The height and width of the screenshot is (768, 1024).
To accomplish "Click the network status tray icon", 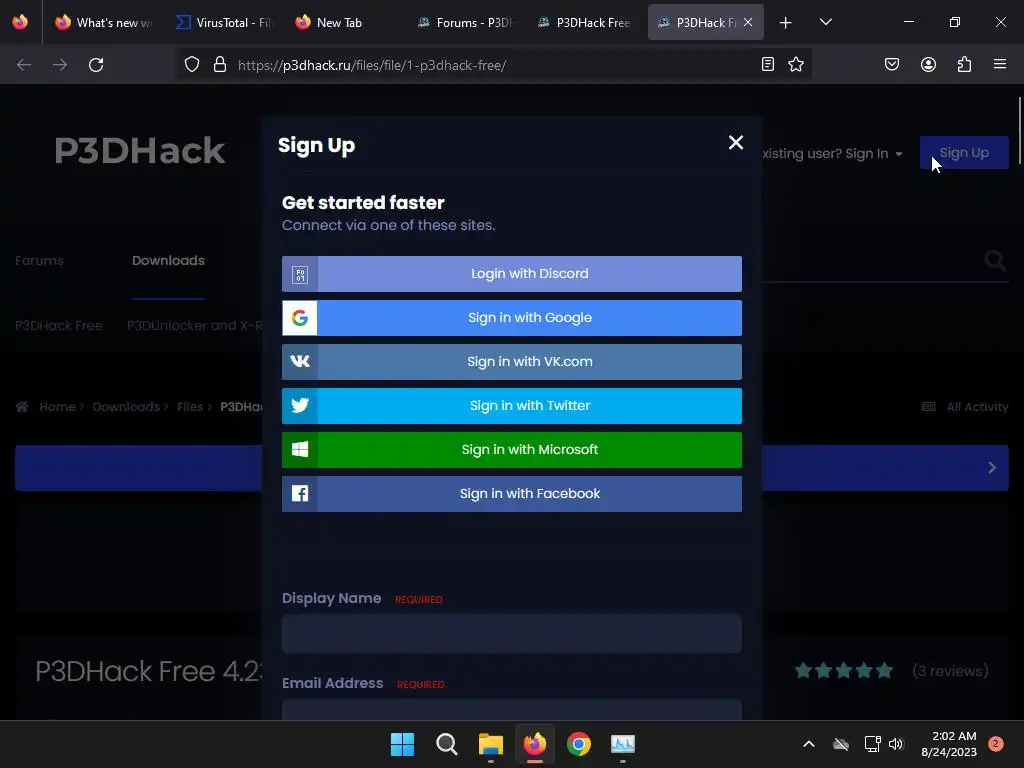I will point(872,744).
